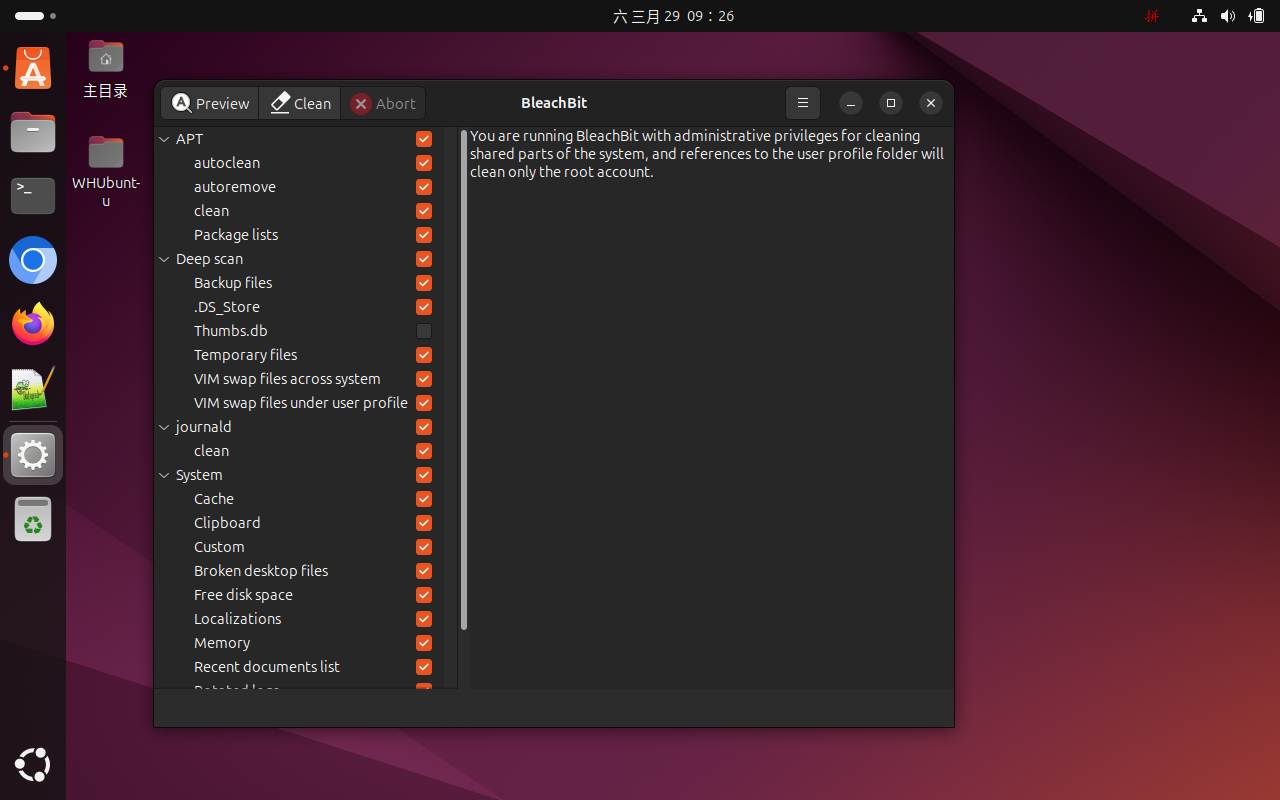Open the BleachBit hamburger menu
Screen dimensions: 1280x800
coord(802,103)
